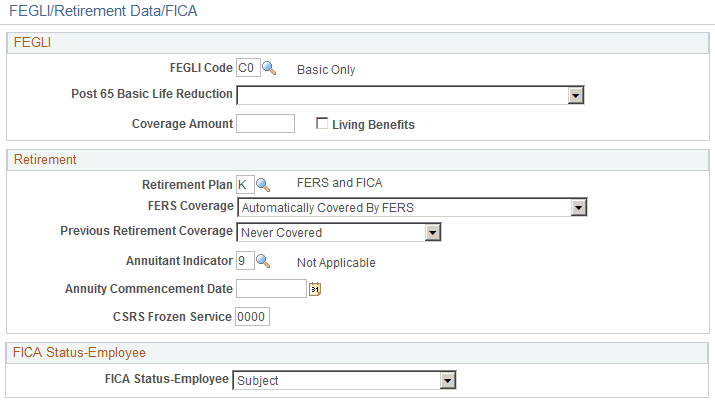Open the FICA Status-Employee dropdown

click(448, 380)
